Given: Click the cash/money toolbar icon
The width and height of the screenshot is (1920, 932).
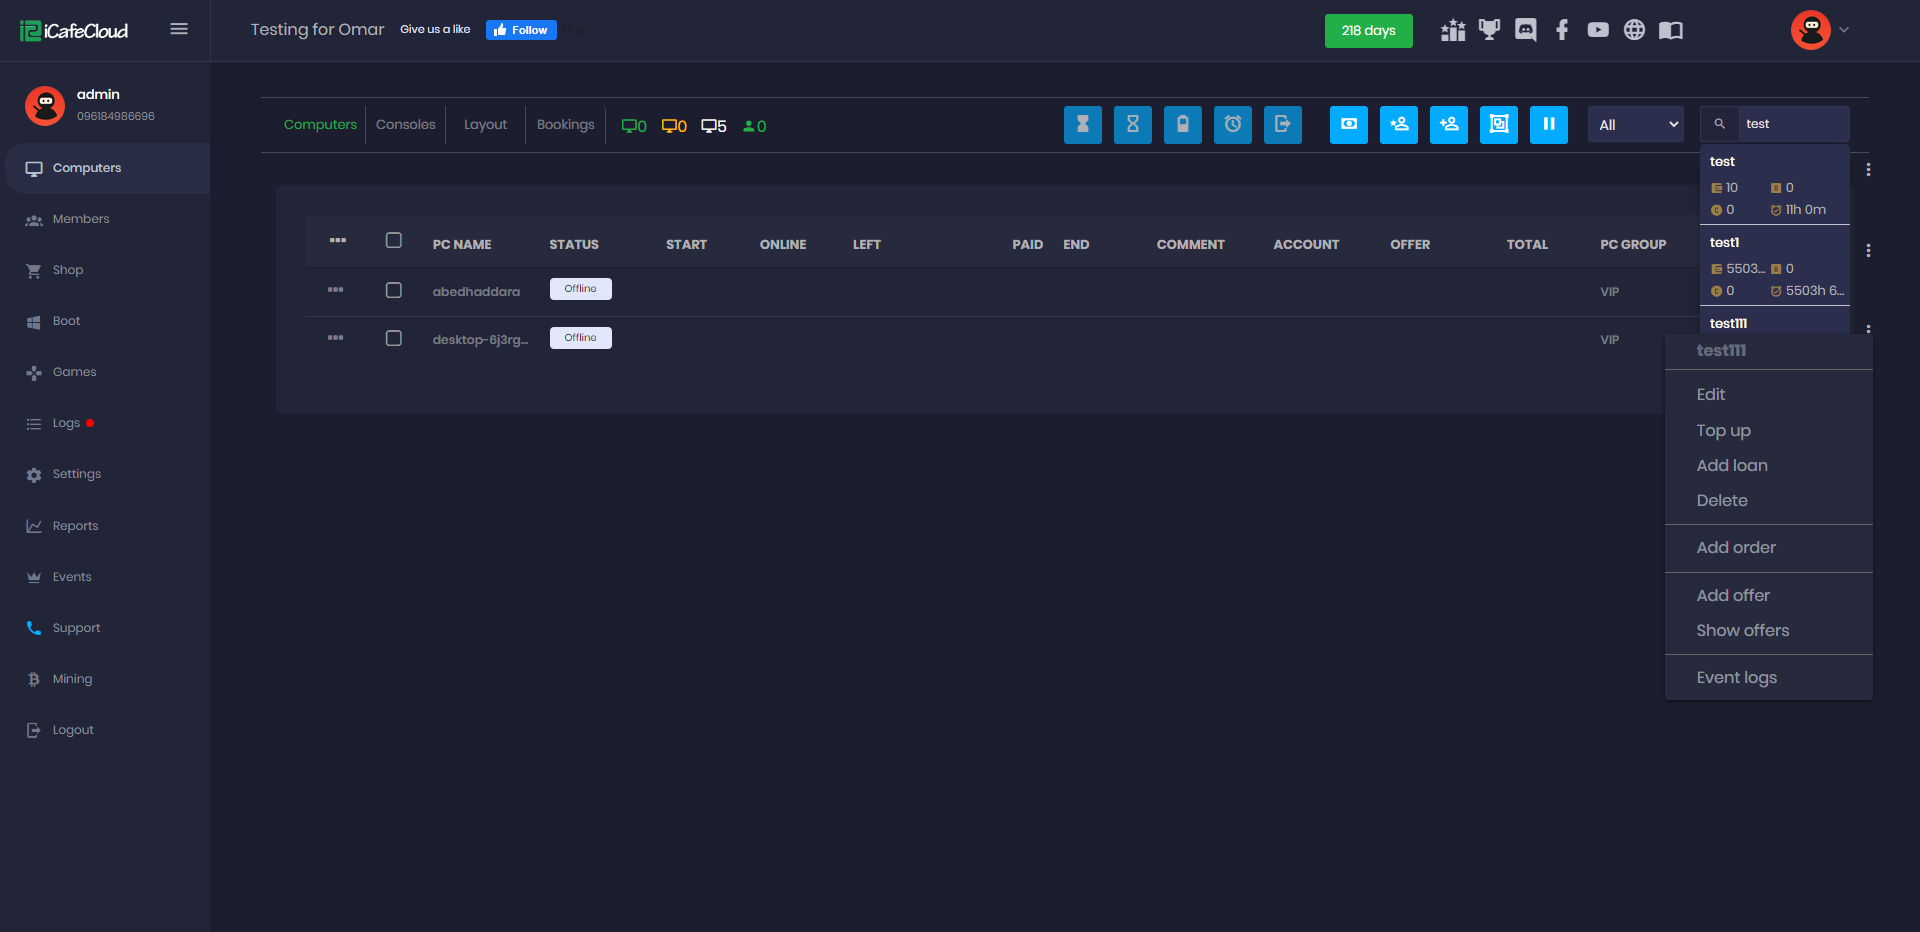Looking at the screenshot, I should [1348, 125].
